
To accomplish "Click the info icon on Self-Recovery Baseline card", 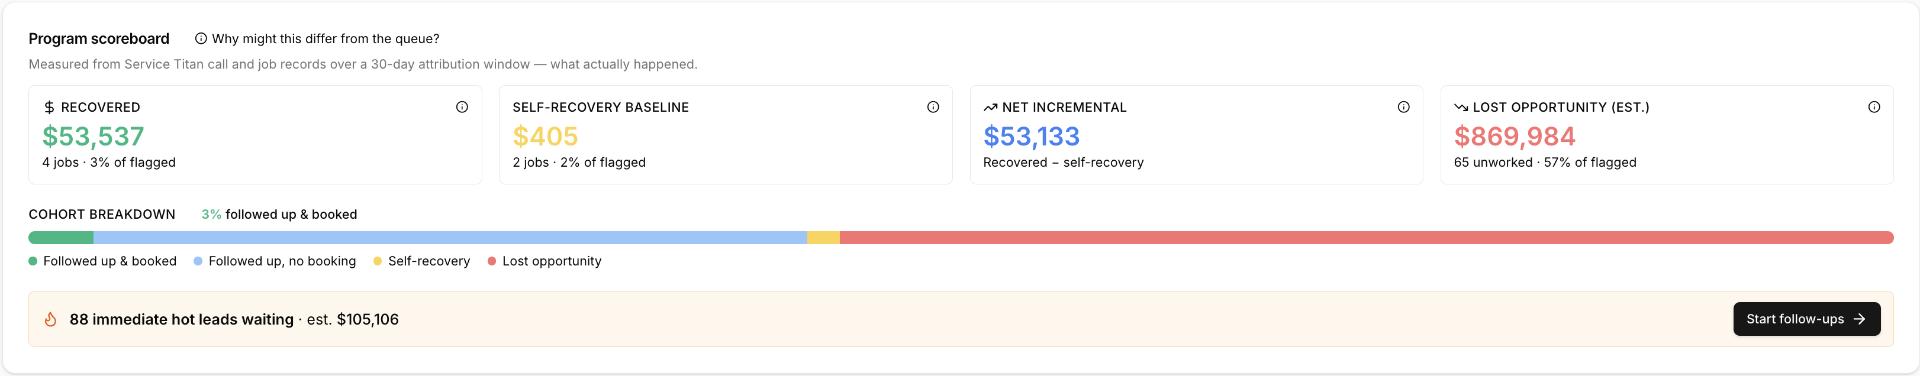I will pyautogui.click(x=933, y=107).
